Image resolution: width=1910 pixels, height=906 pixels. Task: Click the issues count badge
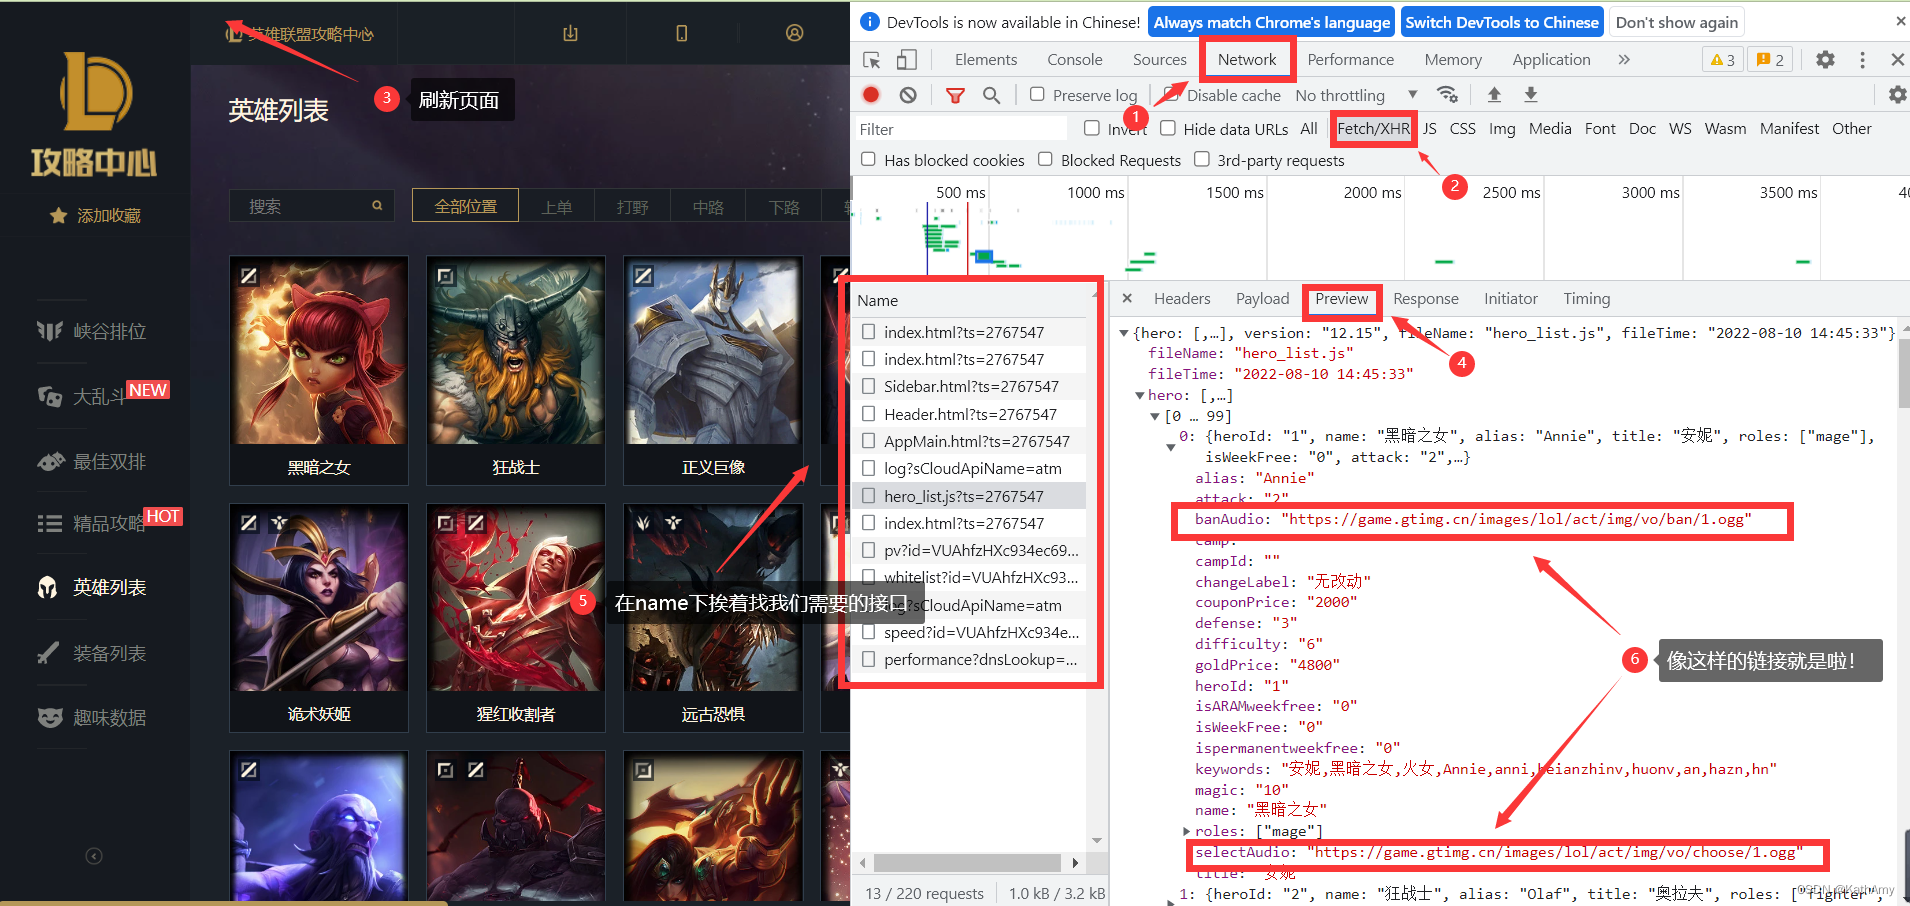click(1770, 60)
